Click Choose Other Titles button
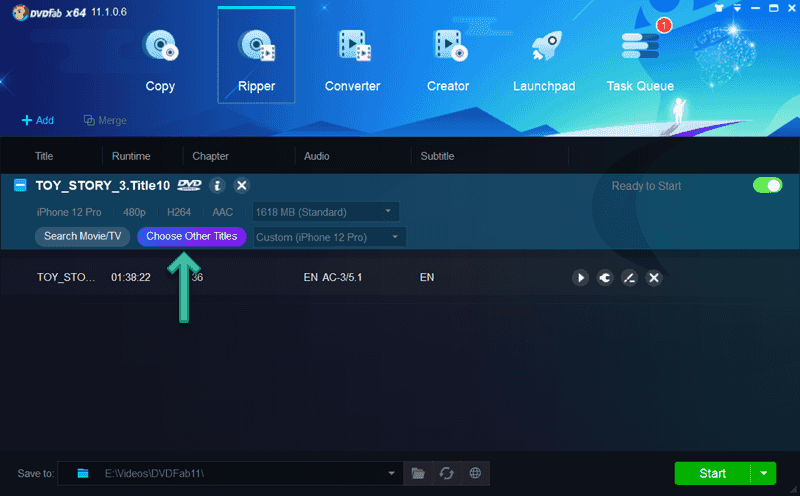Image resolution: width=800 pixels, height=496 pixels. coord(192,236)
